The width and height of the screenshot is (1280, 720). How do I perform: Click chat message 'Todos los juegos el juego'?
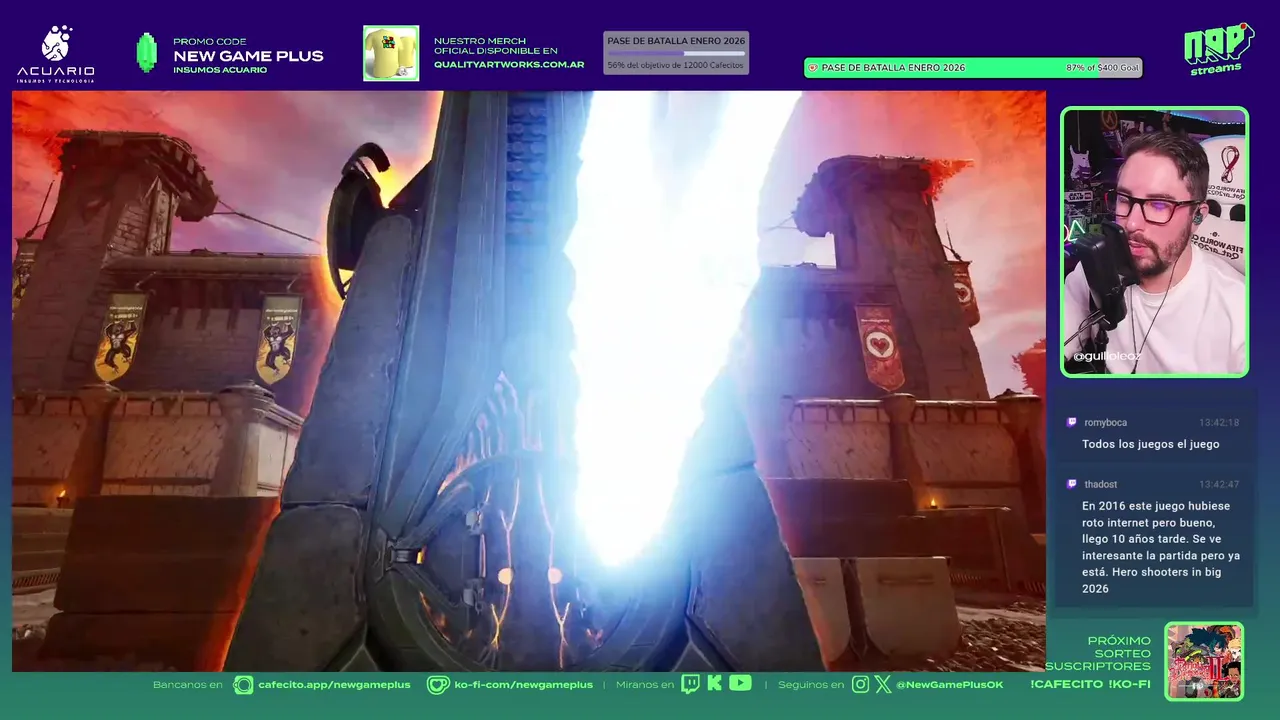tap(1151, 444)
